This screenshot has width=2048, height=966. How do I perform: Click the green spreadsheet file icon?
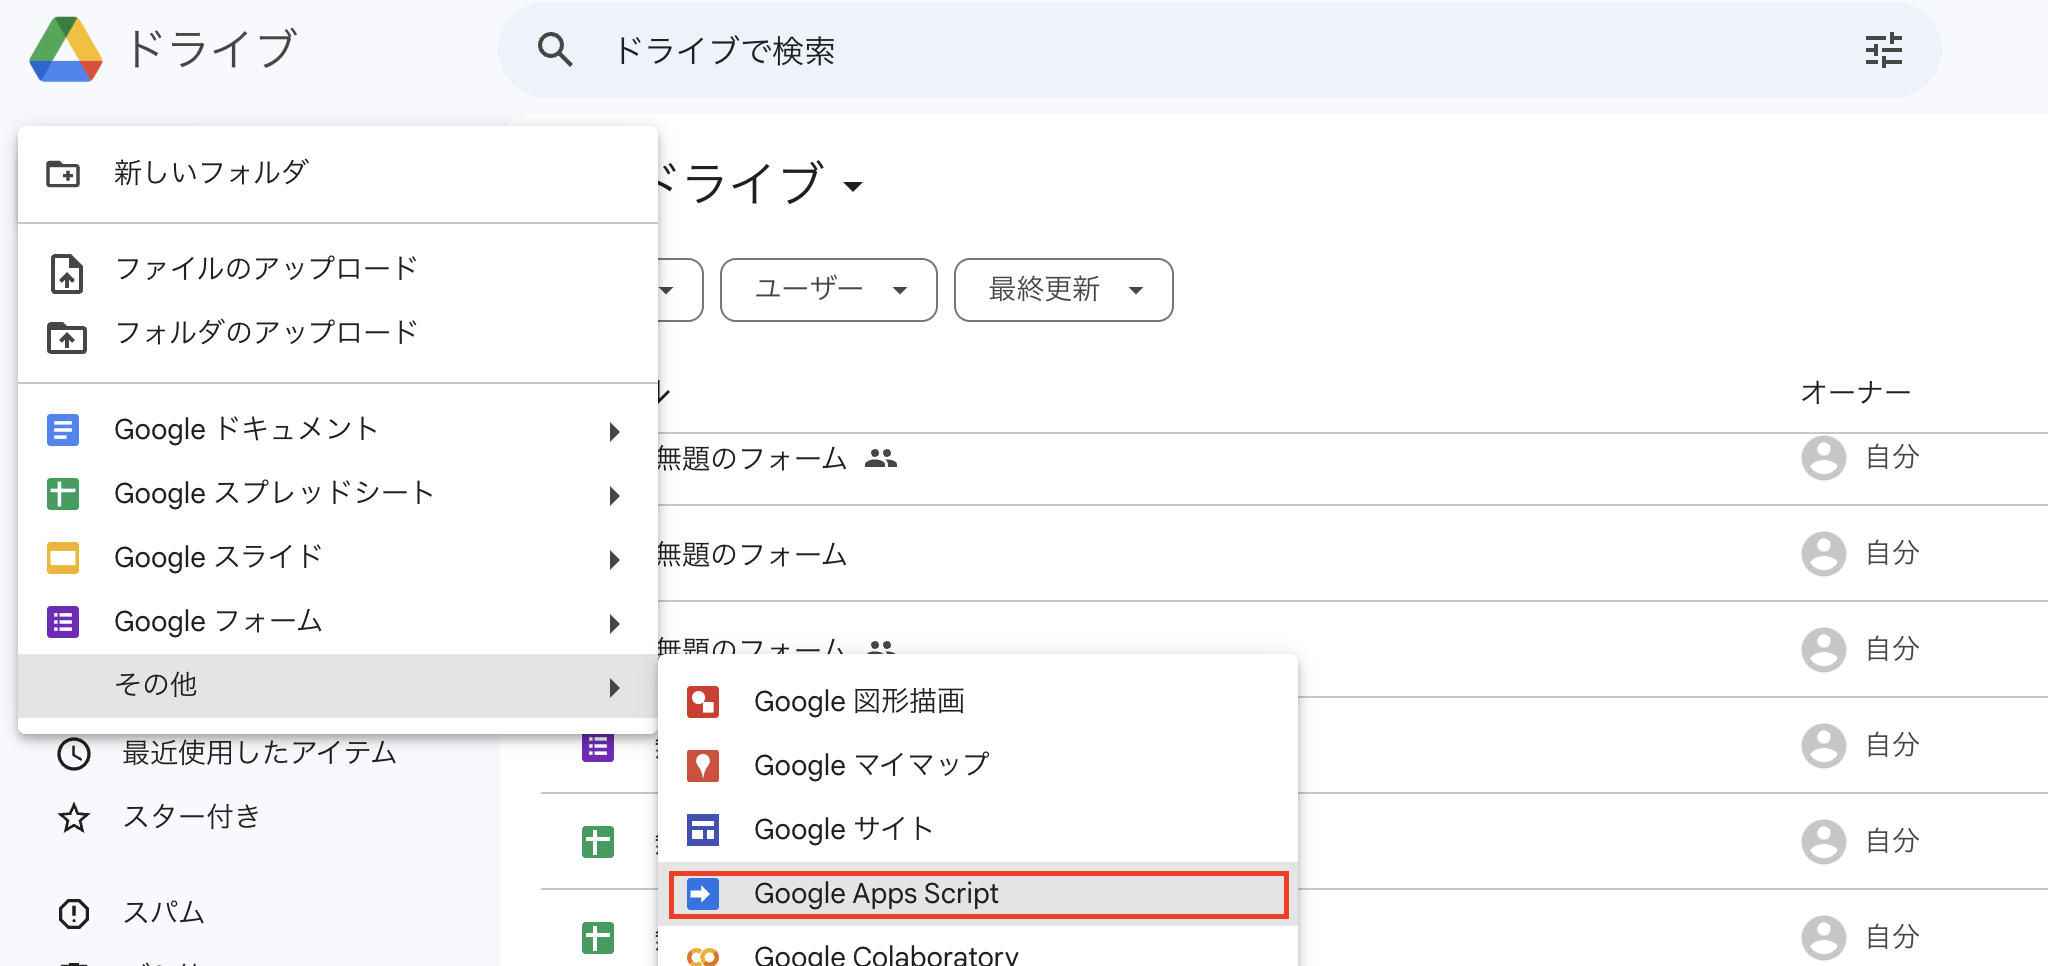(x=596, y=843)
